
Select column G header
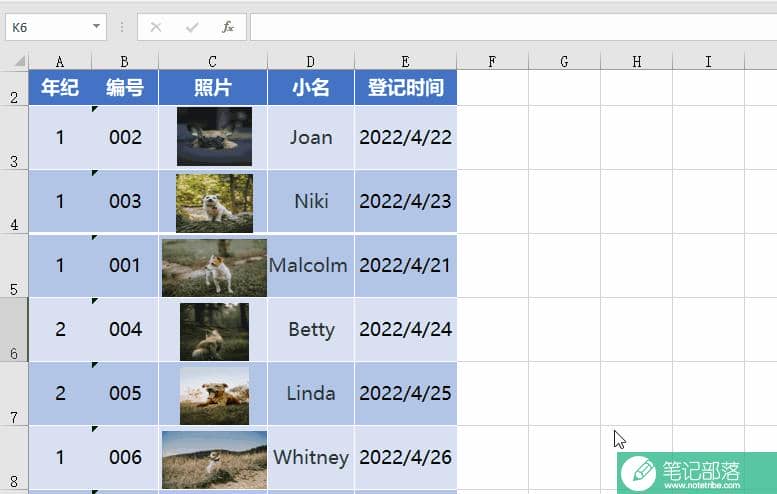click(564, 61)
